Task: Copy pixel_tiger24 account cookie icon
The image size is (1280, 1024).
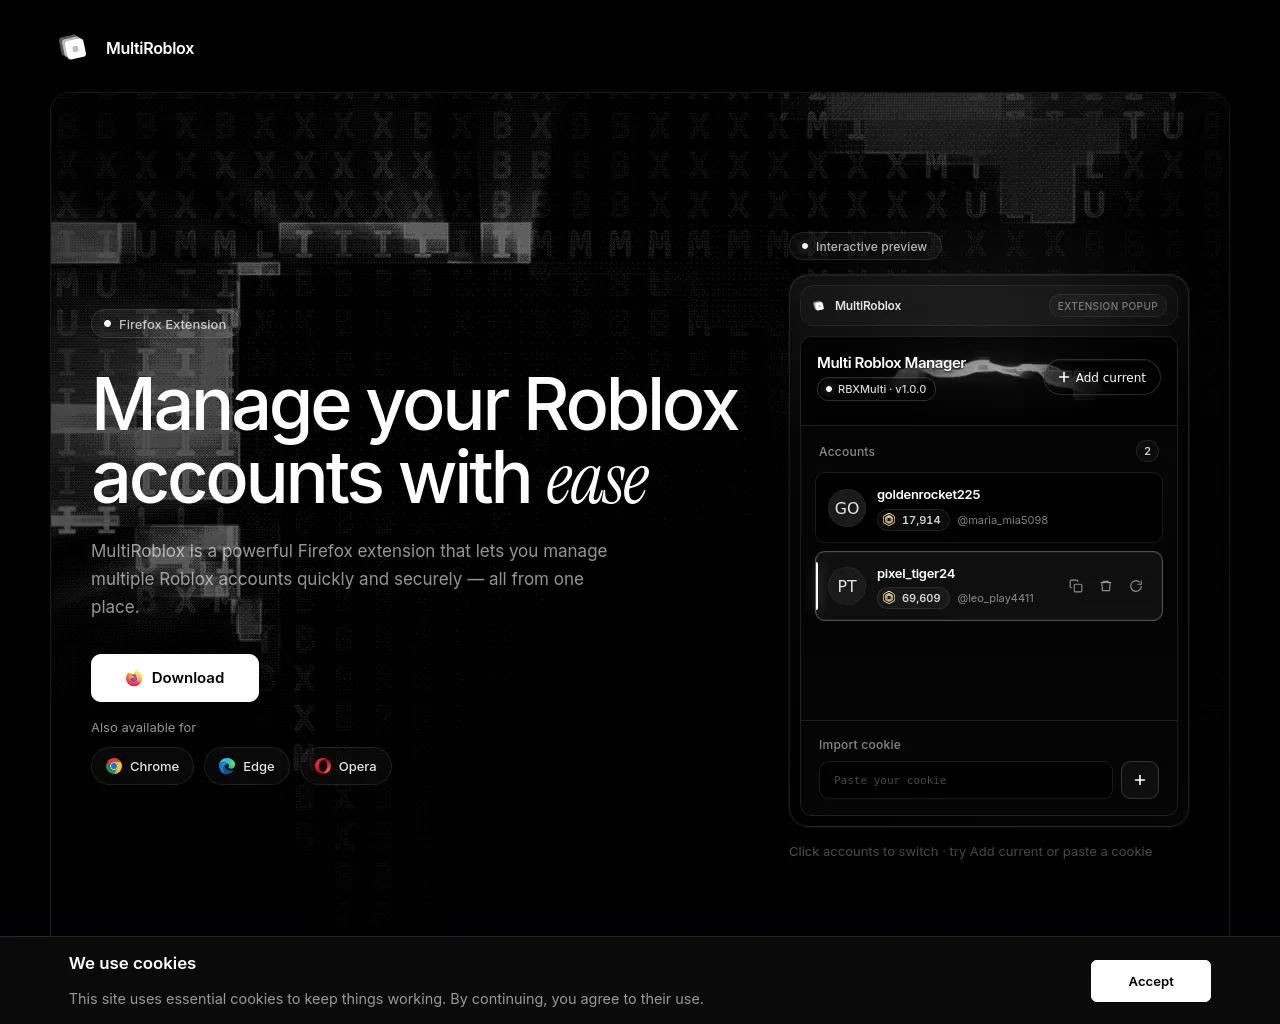Action: coord(1076,586)
